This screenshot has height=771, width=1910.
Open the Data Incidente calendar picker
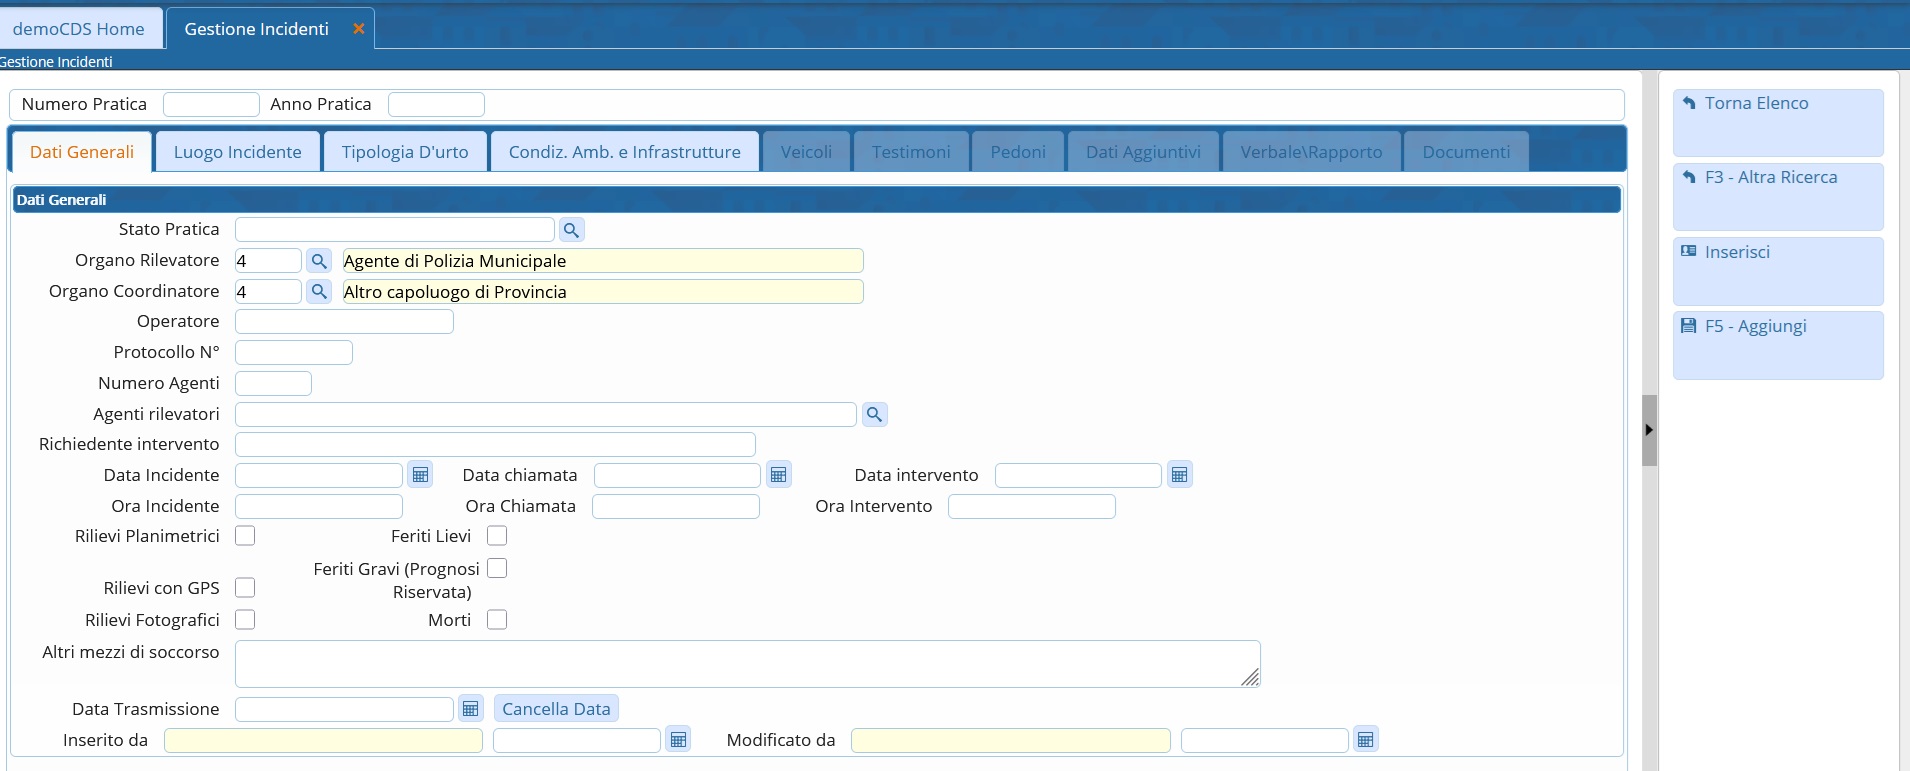pyautogui.click(x=420, y=475)
